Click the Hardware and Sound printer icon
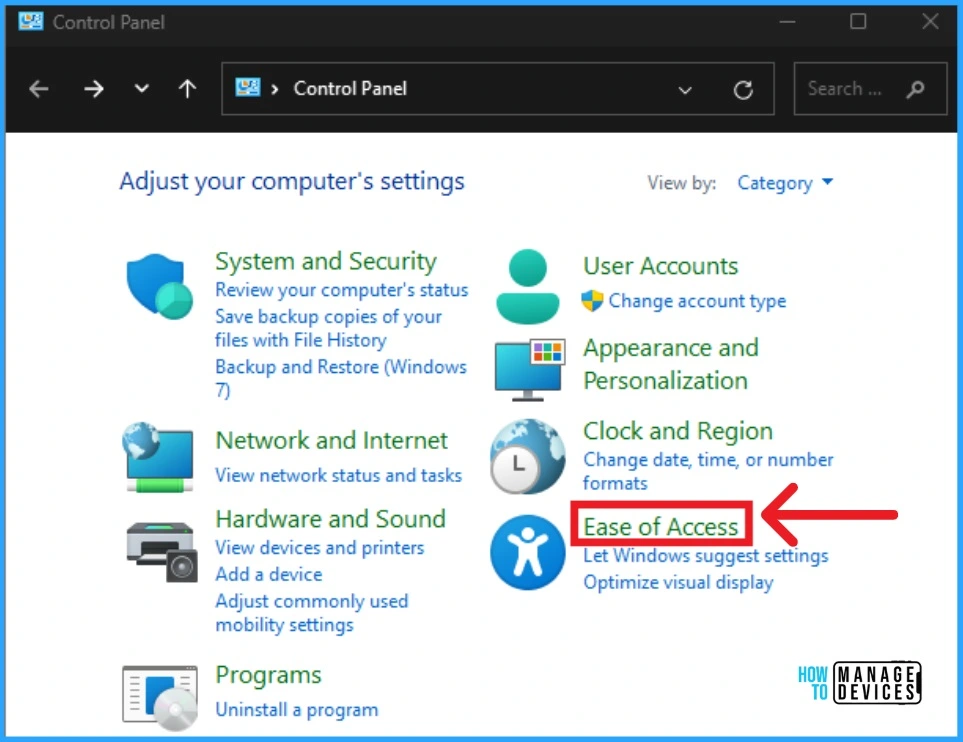The height and width of the screenshot is (742, 963). point(162,552)
